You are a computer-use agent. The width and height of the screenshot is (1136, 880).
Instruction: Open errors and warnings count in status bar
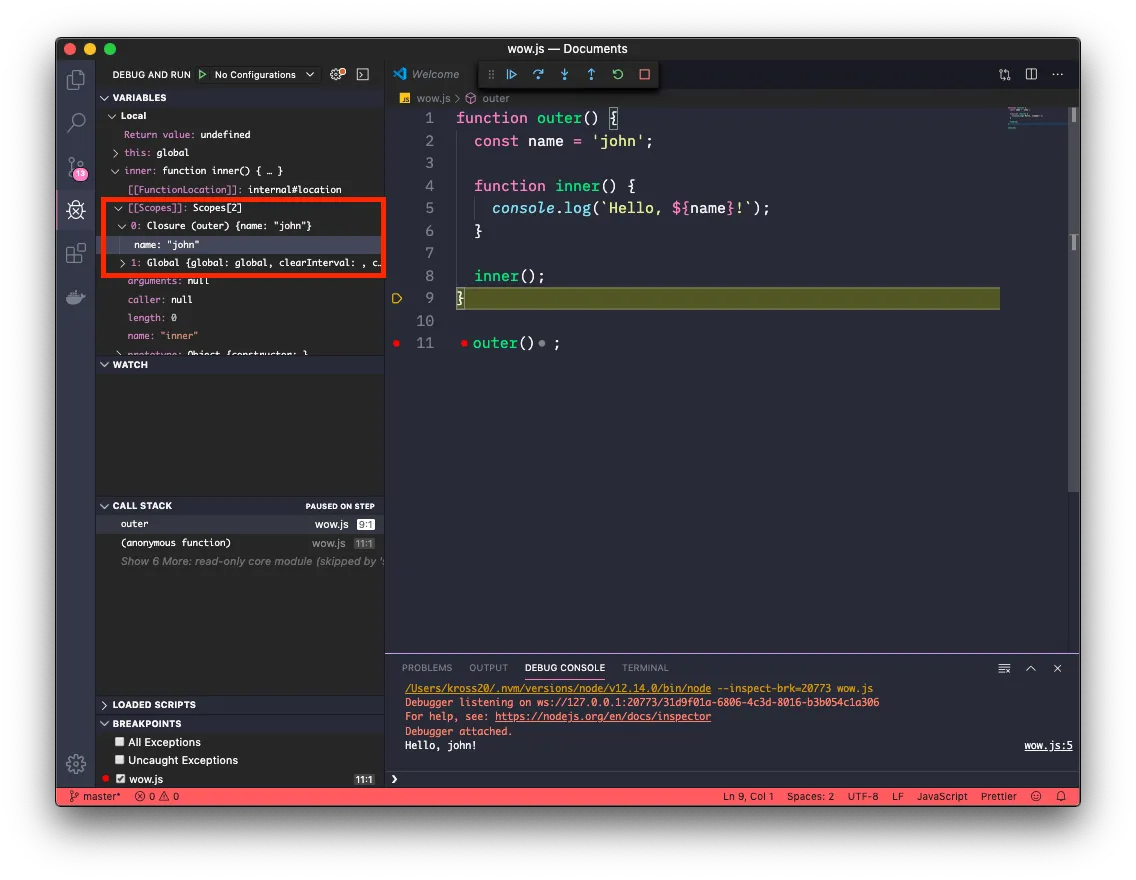pos(156,796)
